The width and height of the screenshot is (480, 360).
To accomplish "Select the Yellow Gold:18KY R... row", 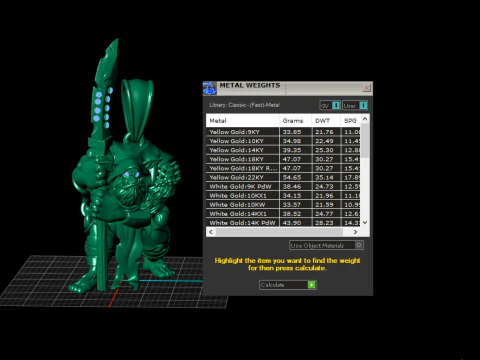I will point(283,168).
